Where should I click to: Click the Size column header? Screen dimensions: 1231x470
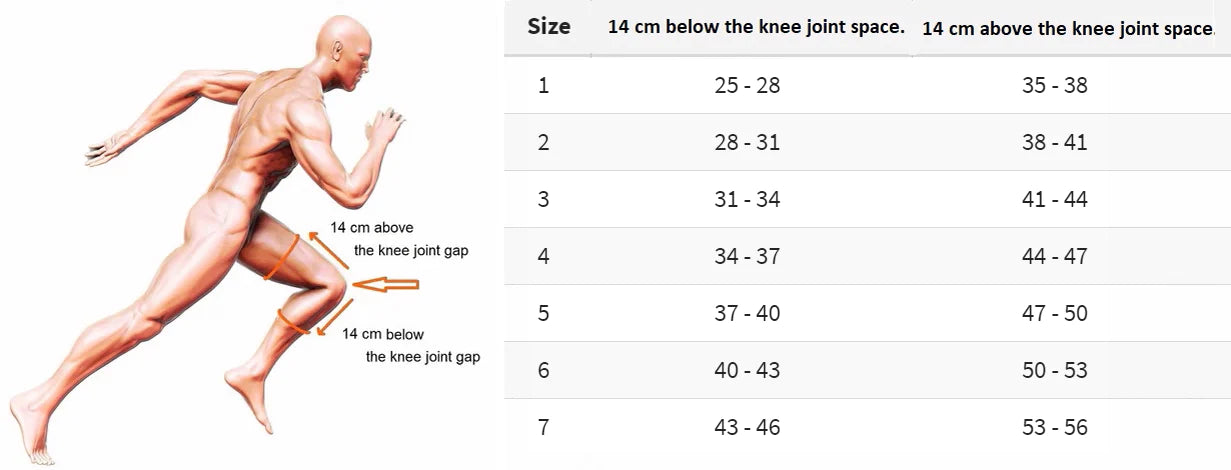tap(548, 27)
